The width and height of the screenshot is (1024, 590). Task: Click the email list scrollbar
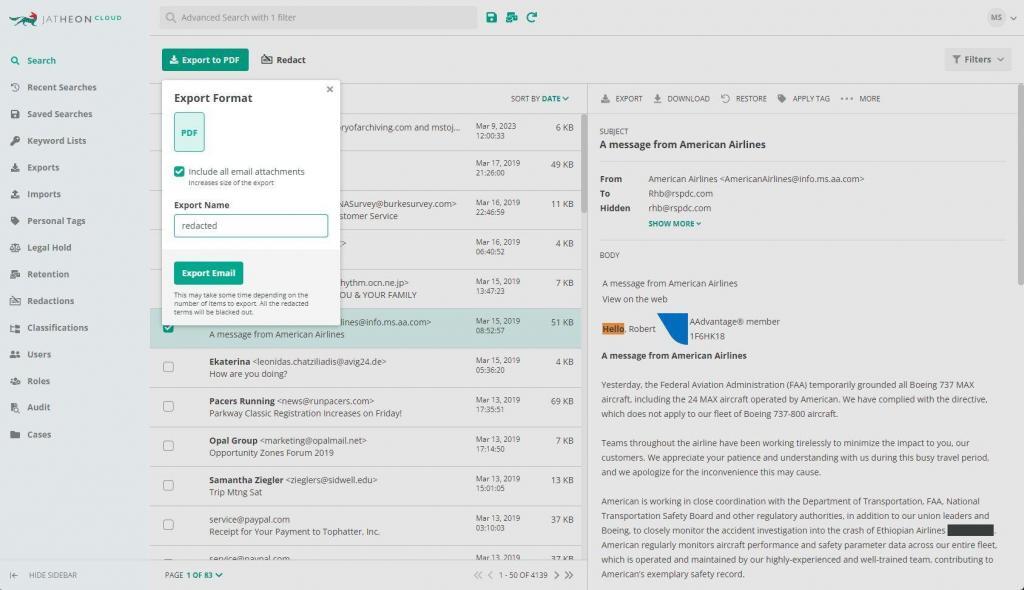point(584,163)
